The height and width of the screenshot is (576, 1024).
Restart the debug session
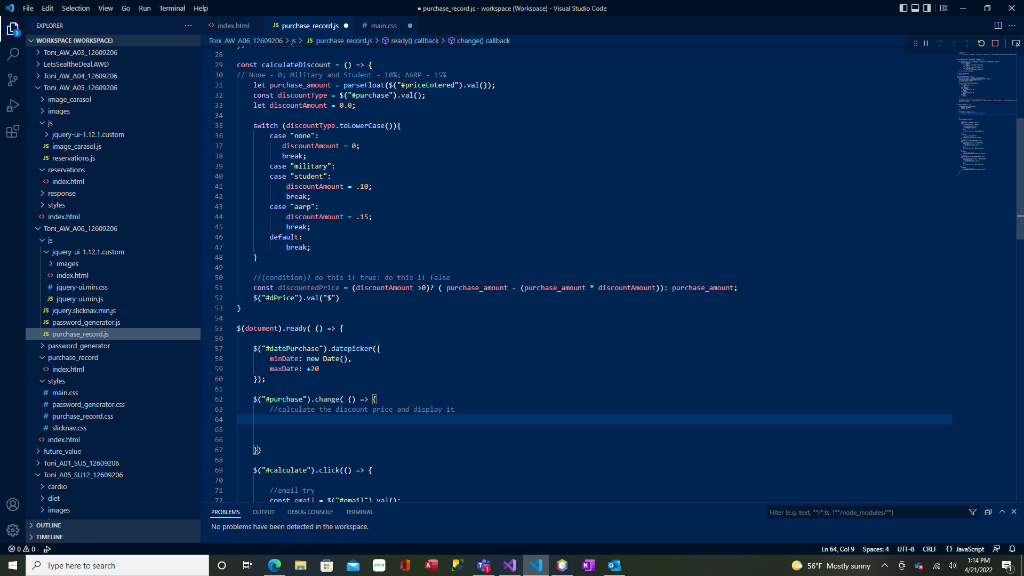click(981, 43)
